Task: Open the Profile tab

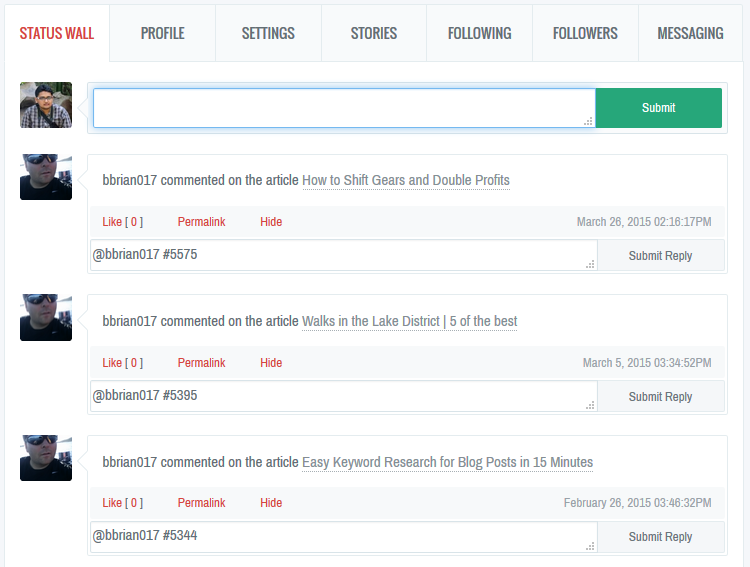Action: (x=162, y=33)
